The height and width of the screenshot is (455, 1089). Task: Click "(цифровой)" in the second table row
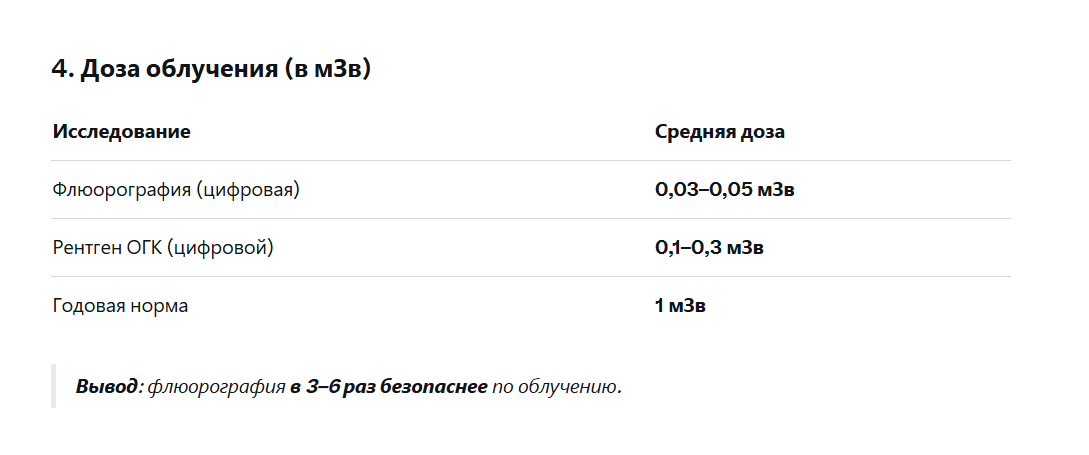[x=221, y=247]
